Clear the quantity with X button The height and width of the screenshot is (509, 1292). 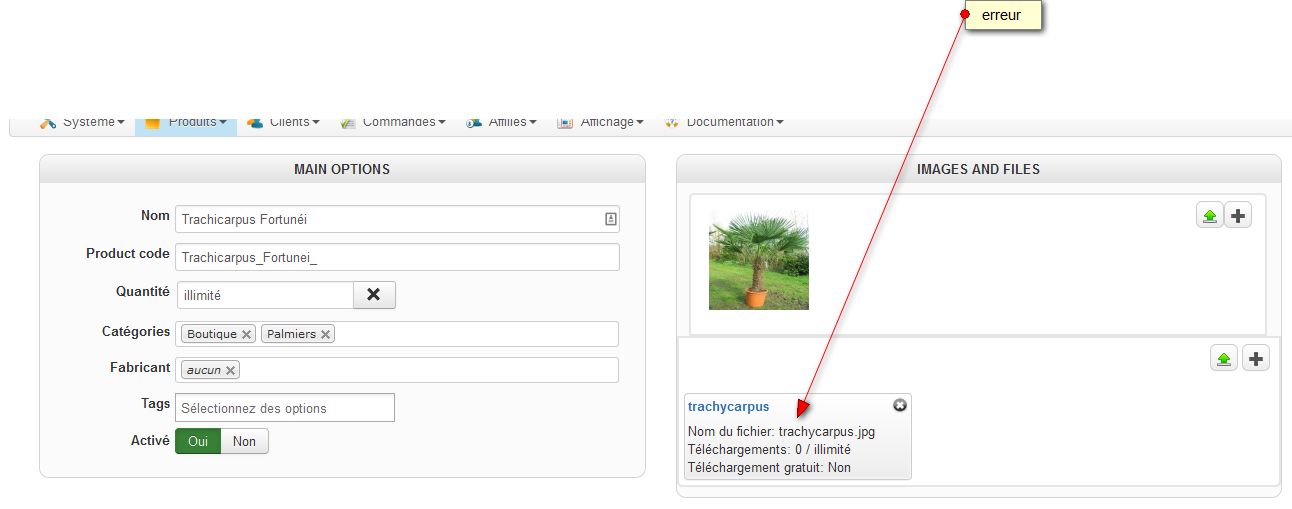[374, 295]
